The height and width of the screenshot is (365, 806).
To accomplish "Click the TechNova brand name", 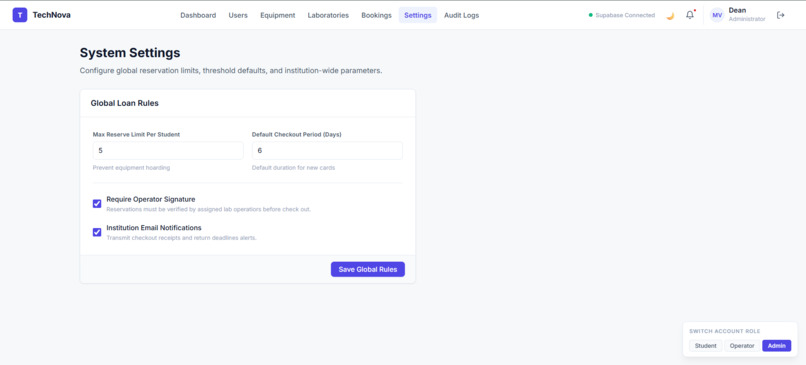I will pyautogui.click(x=51, y=15).
